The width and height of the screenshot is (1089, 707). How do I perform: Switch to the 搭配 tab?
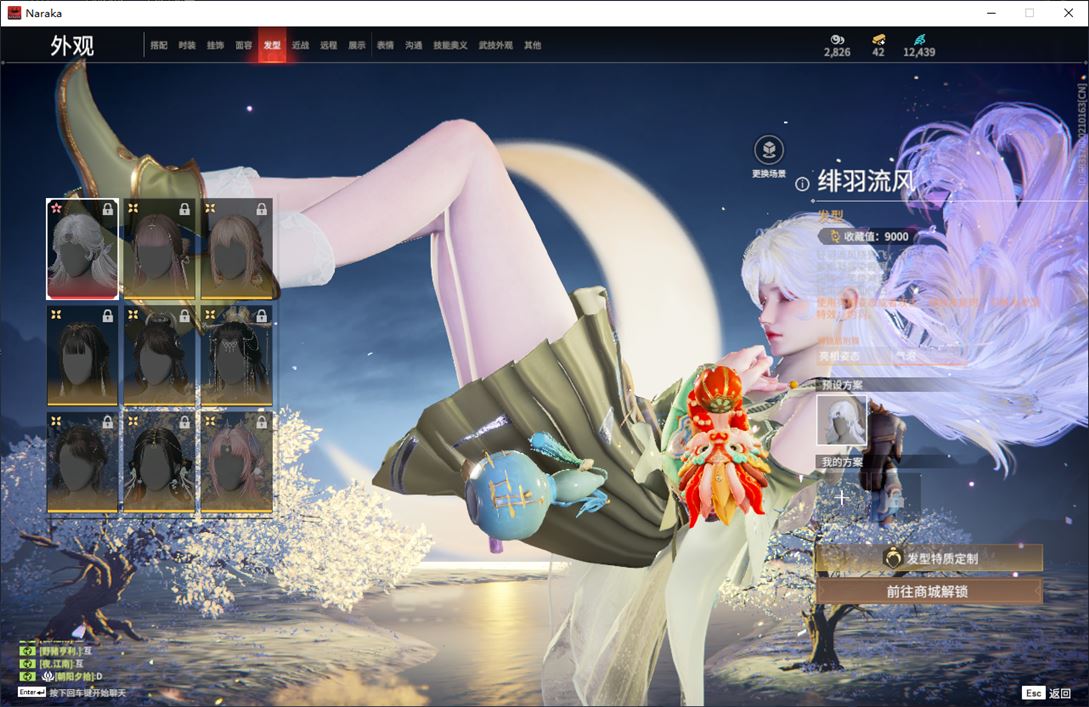click(x=159, y=45)
